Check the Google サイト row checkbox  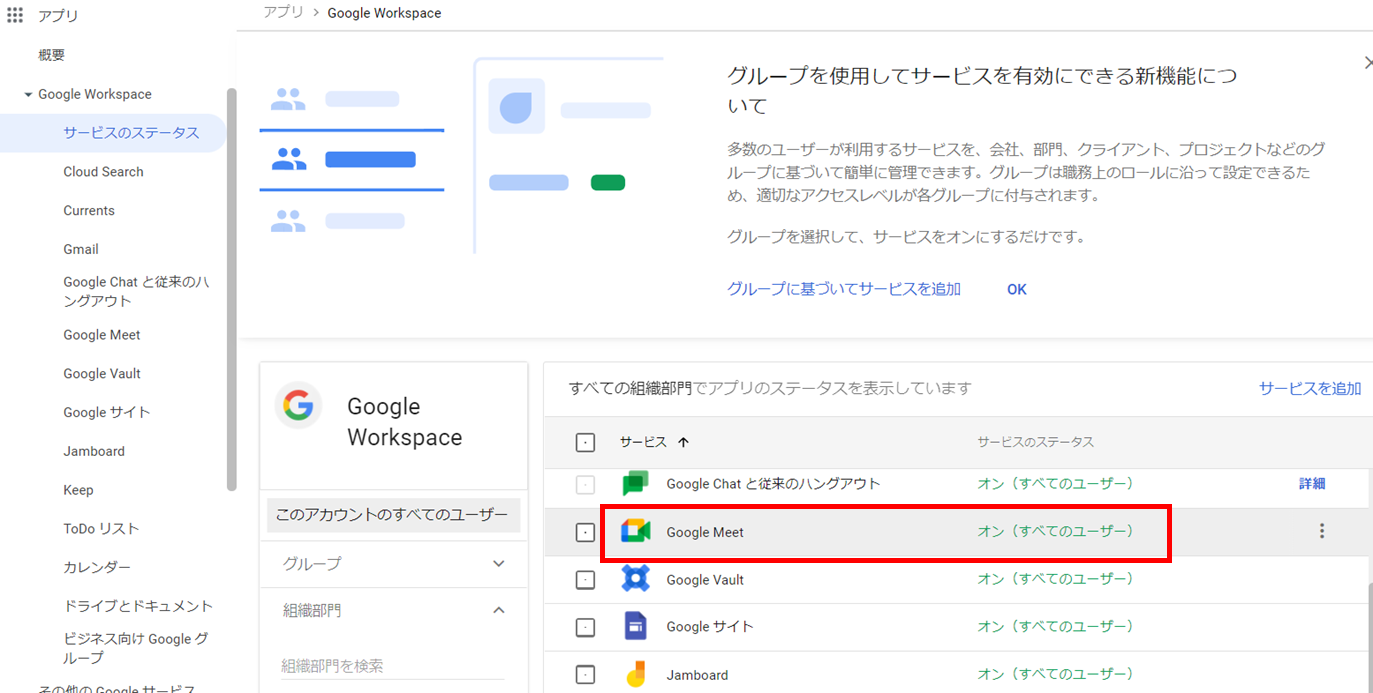(x=586, y=627)
